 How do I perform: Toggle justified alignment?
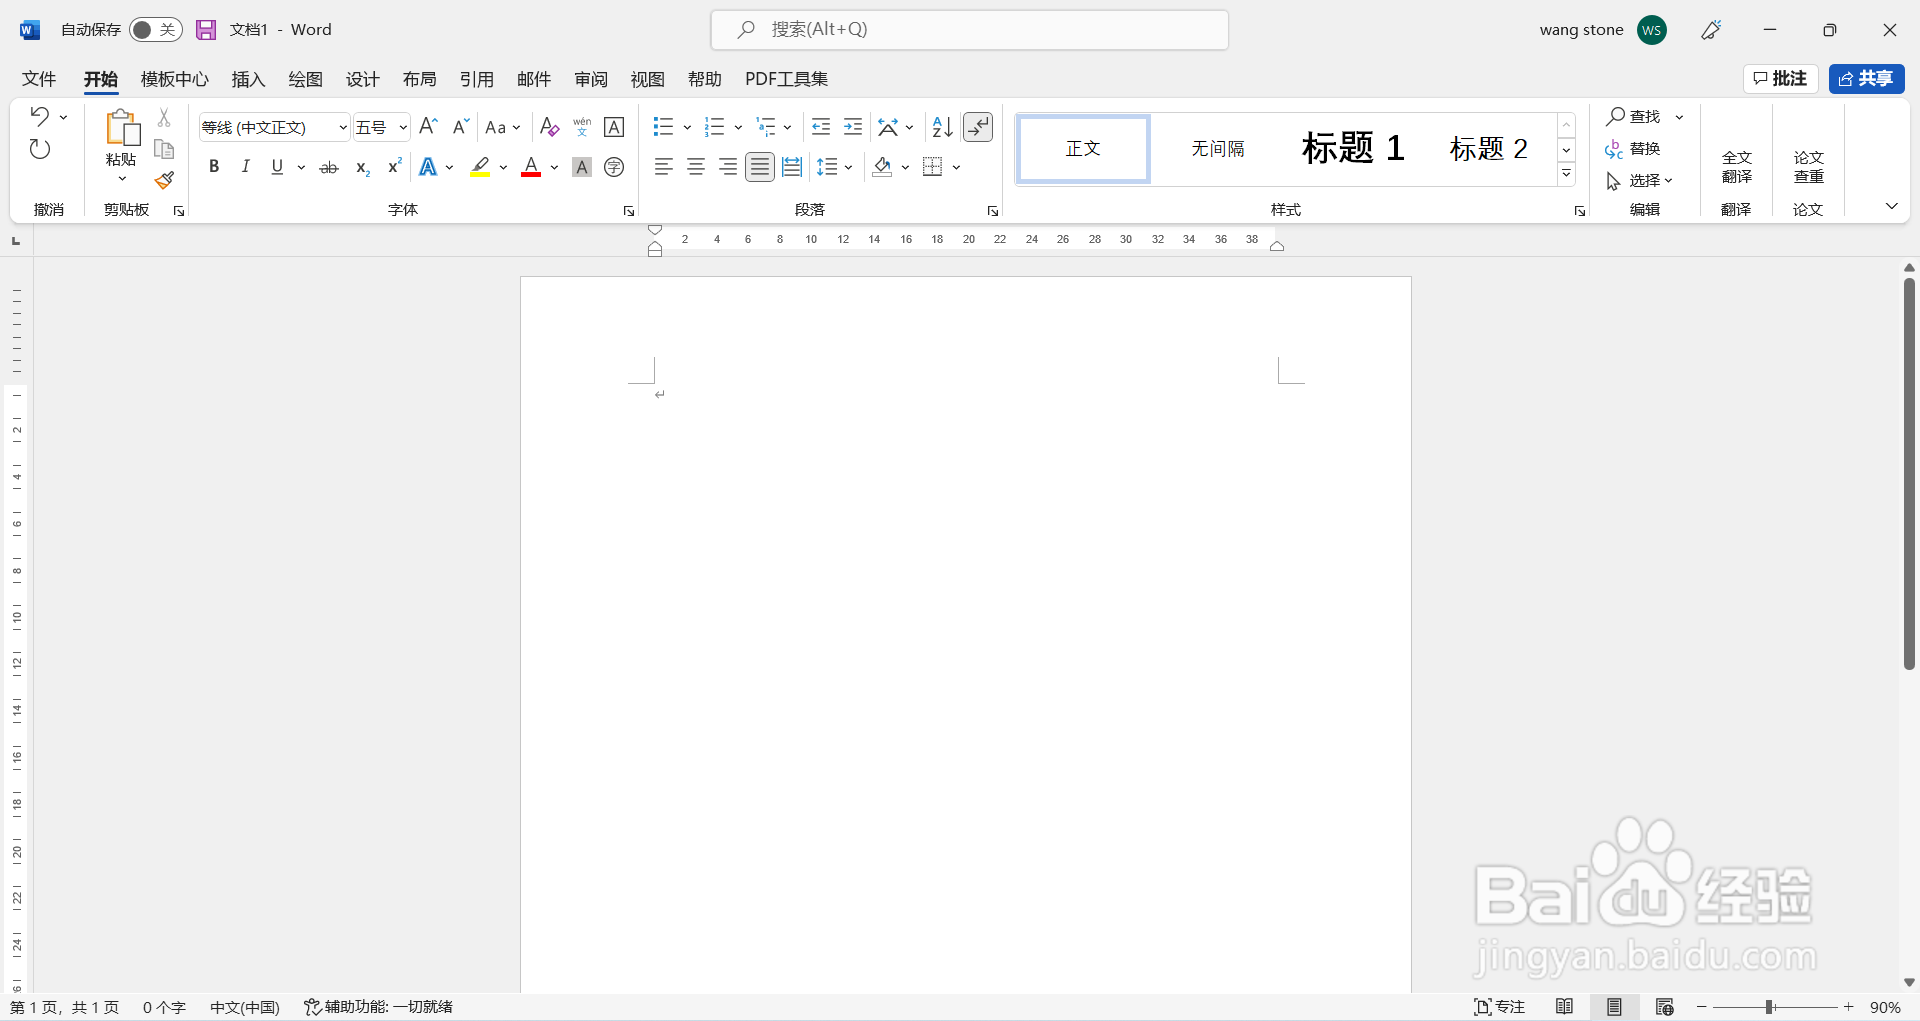click(x=760, y=167)
